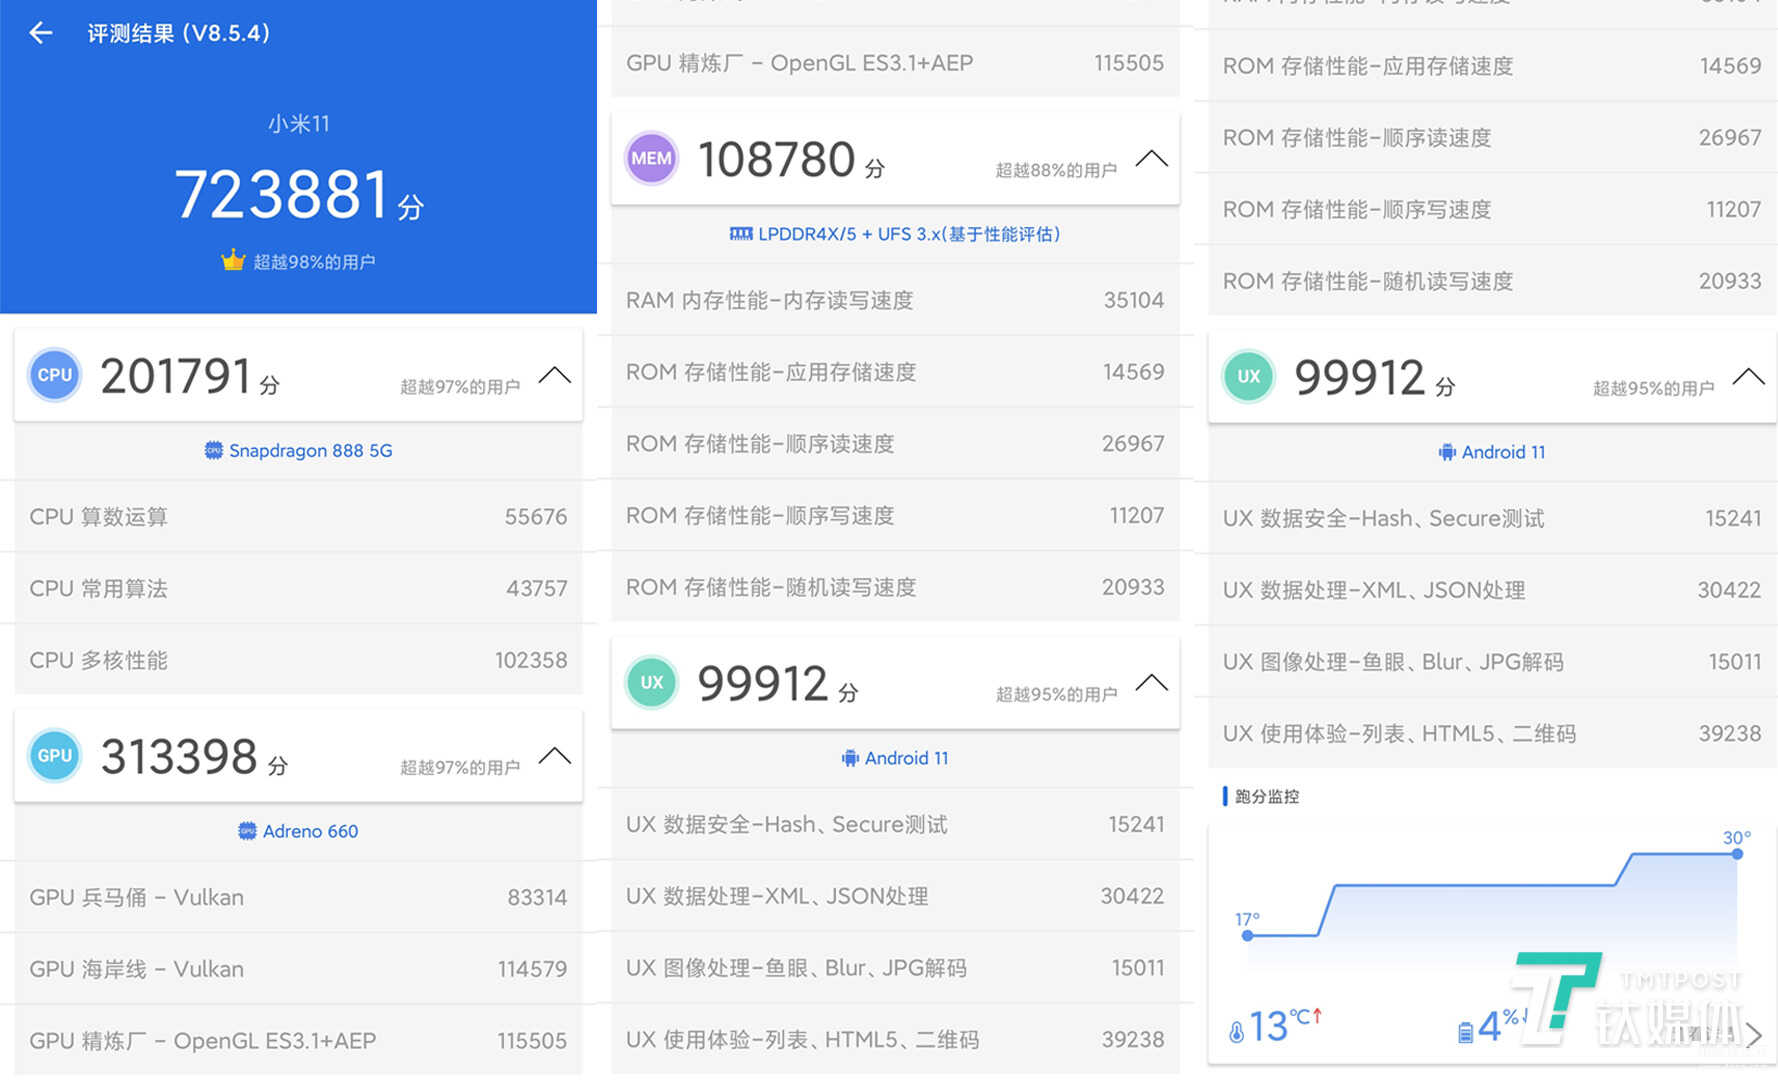Select ROM 随机读写速度 row in right screenshot
Viewport: 1778px width, 1080px height.
point(1492,281)
